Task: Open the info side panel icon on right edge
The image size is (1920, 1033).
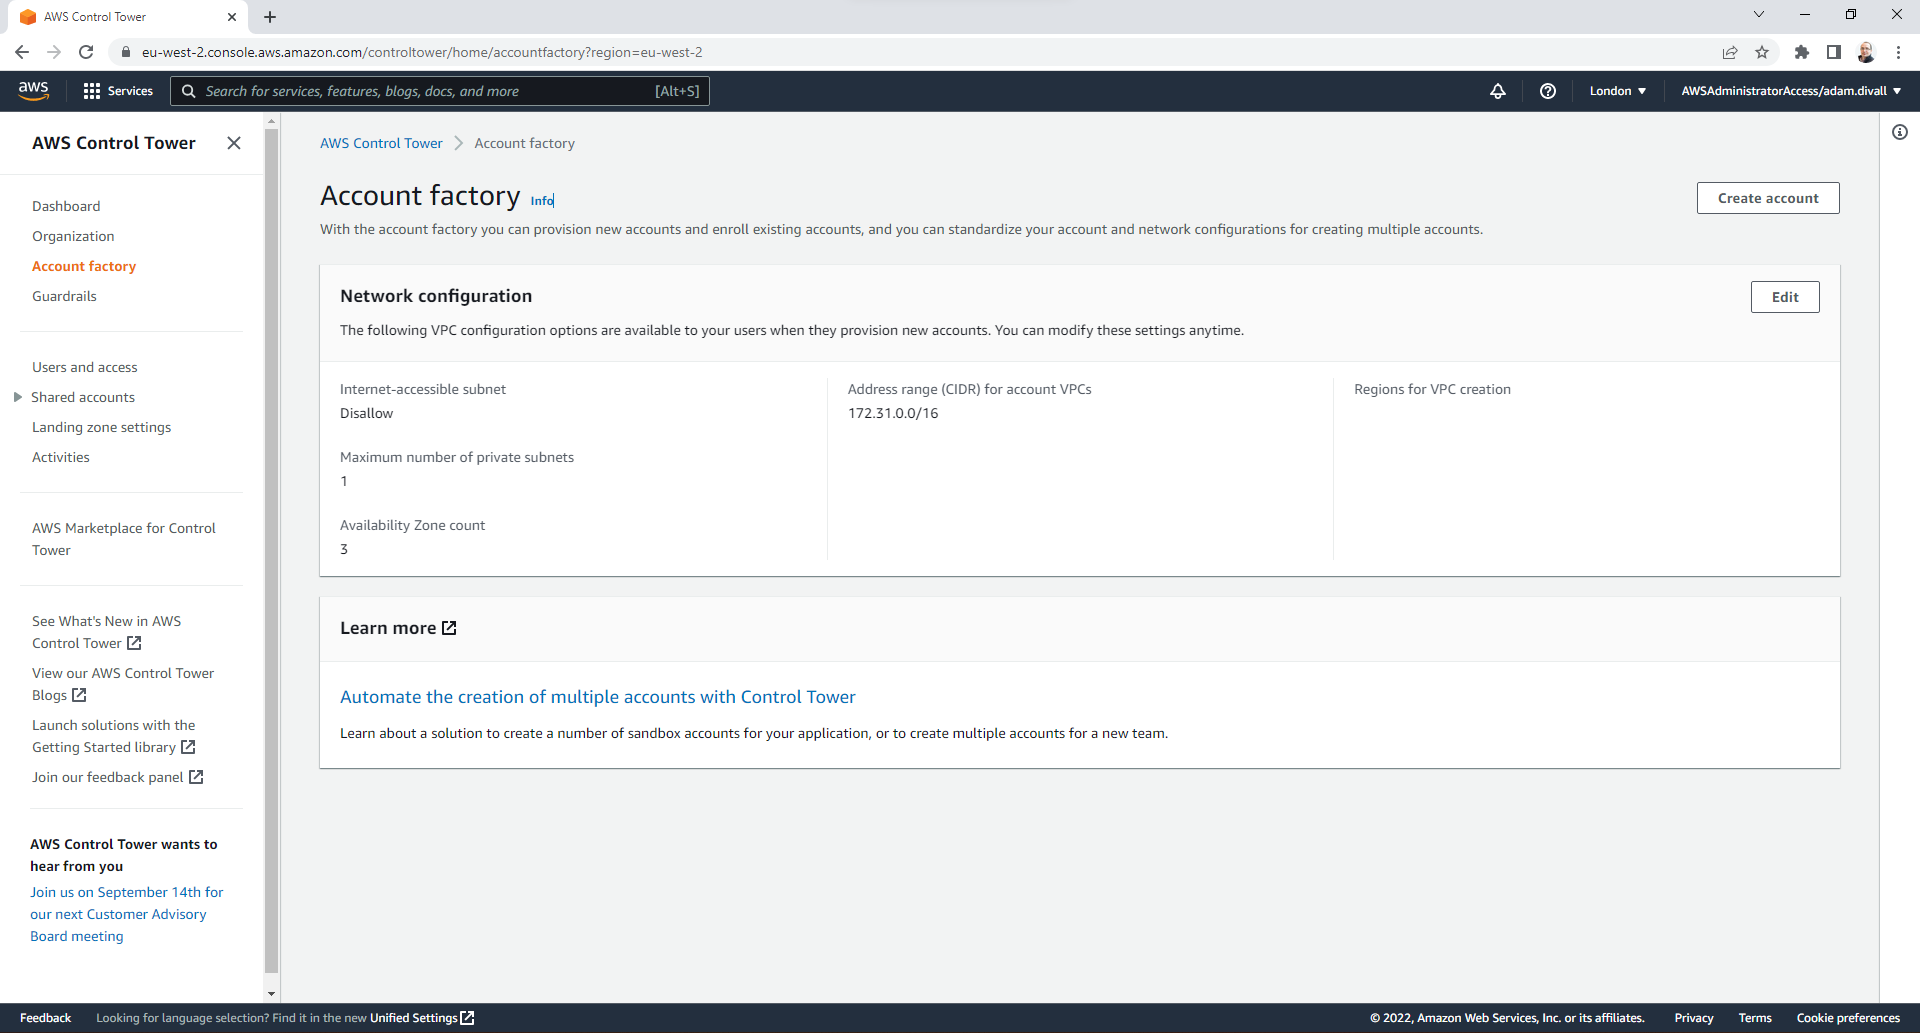Action: (x=1900, y=131)
